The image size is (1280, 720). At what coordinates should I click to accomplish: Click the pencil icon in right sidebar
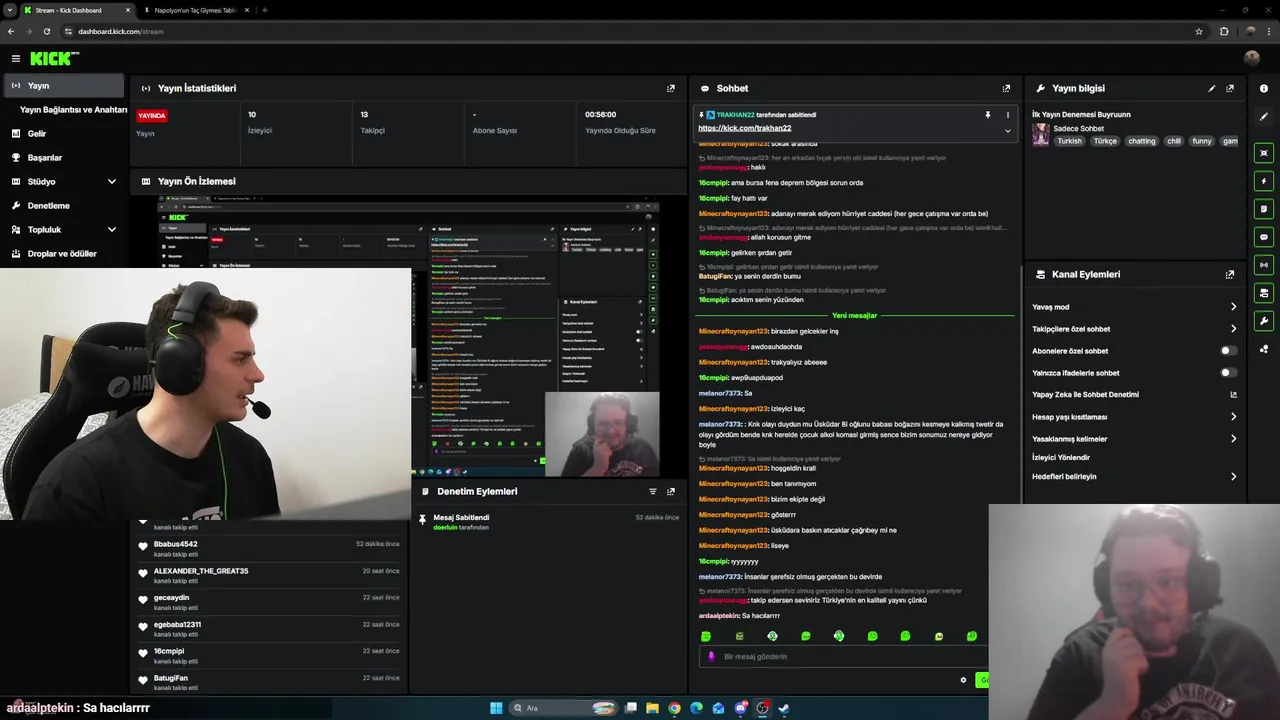pos(1264,116)
